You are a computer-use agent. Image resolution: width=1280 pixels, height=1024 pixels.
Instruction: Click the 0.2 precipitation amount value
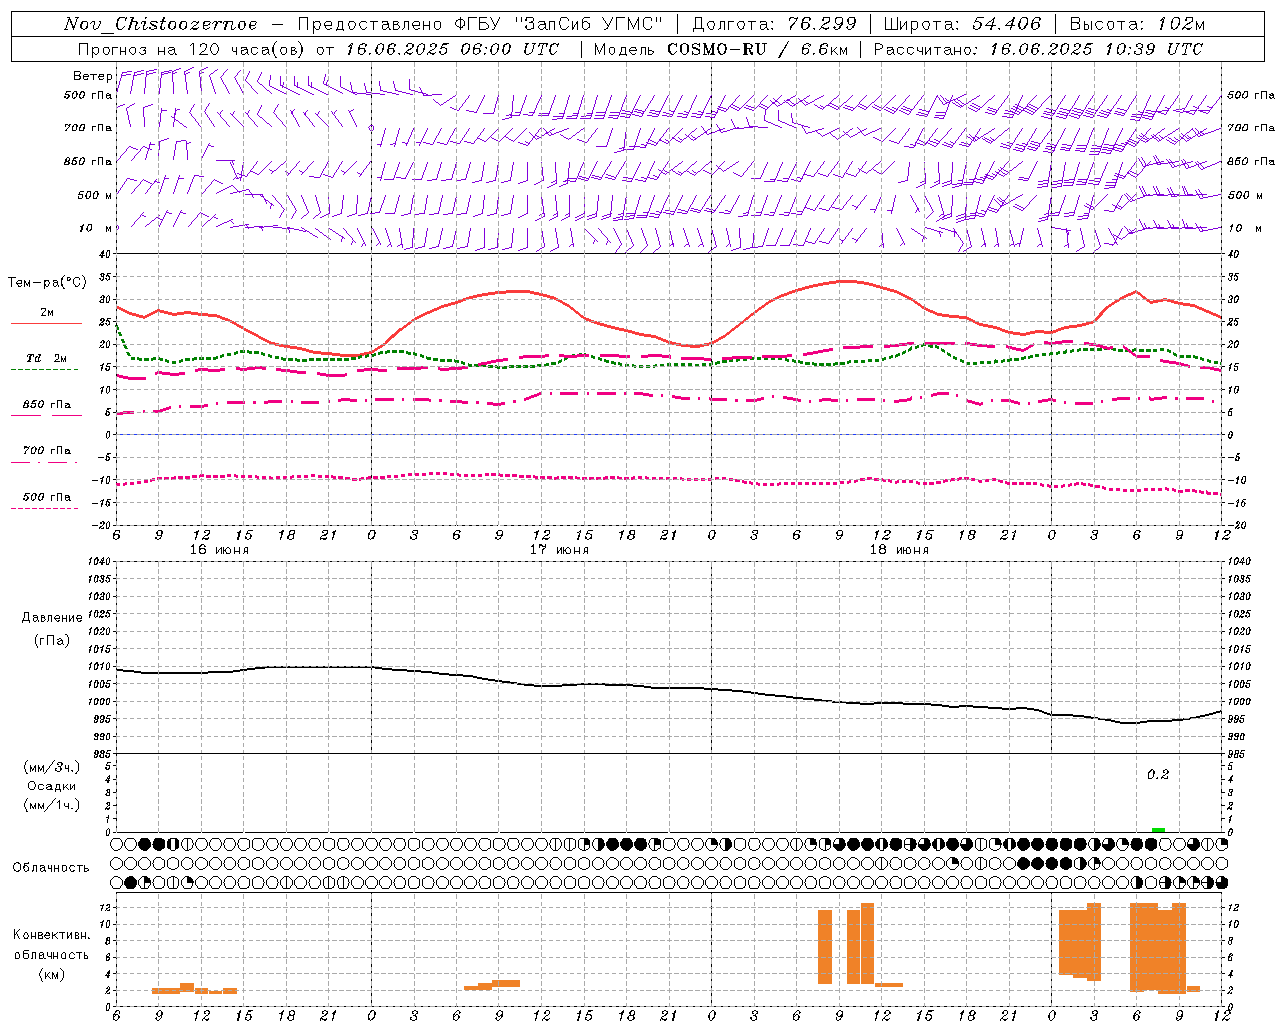pyautogui.click(x=1158, y=775)
